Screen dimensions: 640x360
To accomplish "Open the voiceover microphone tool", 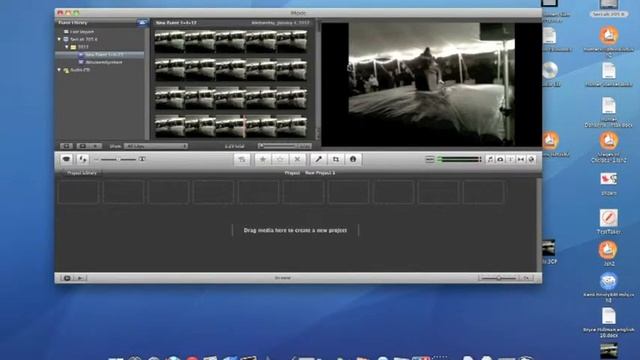I will [318, 159].
